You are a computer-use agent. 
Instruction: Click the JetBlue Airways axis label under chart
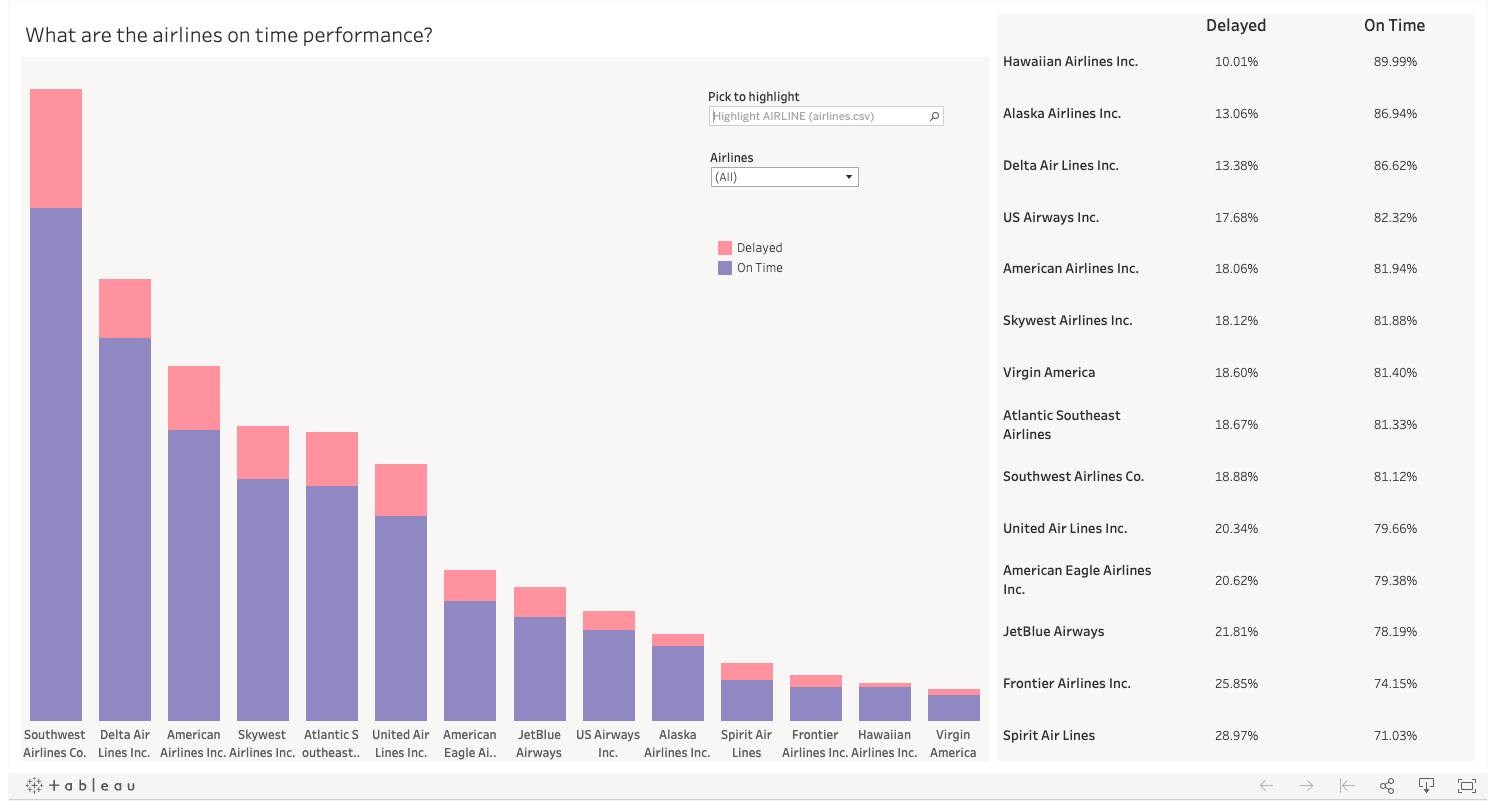[x=540, y=744]
